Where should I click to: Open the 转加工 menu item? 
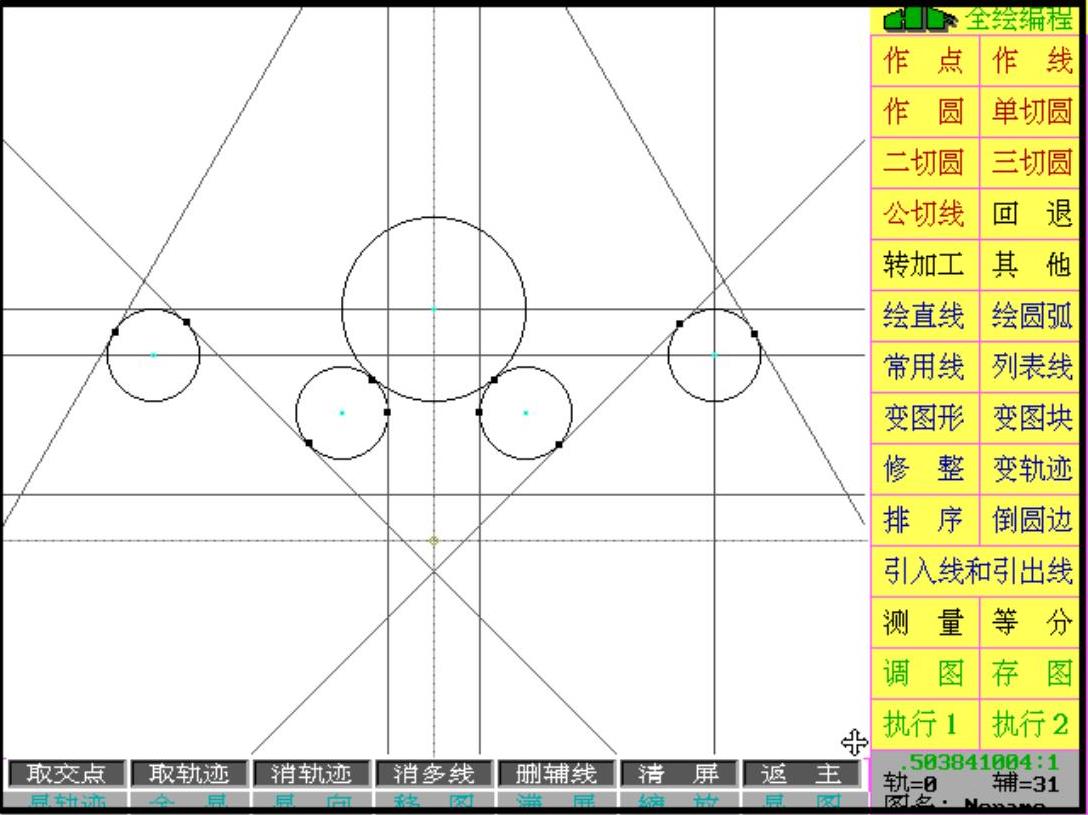924,264
